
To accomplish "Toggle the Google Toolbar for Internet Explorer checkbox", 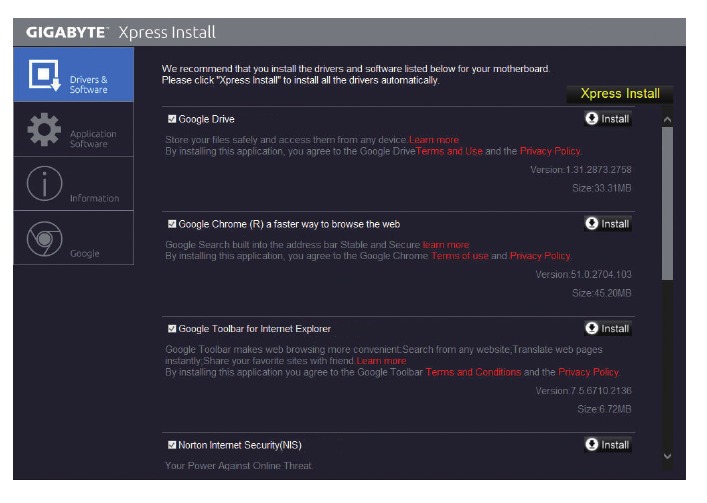I will tap(172, 328).
